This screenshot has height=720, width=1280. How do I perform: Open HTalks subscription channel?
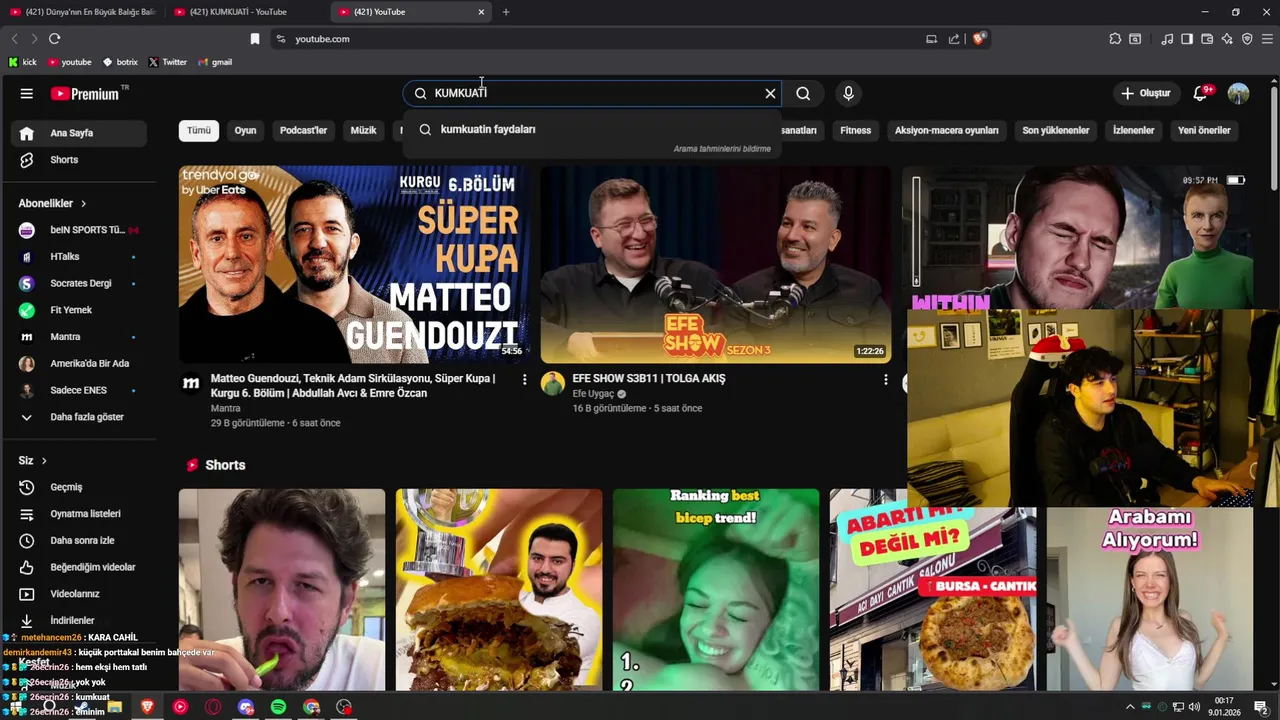pyautogui.click(x=78, y=257)
